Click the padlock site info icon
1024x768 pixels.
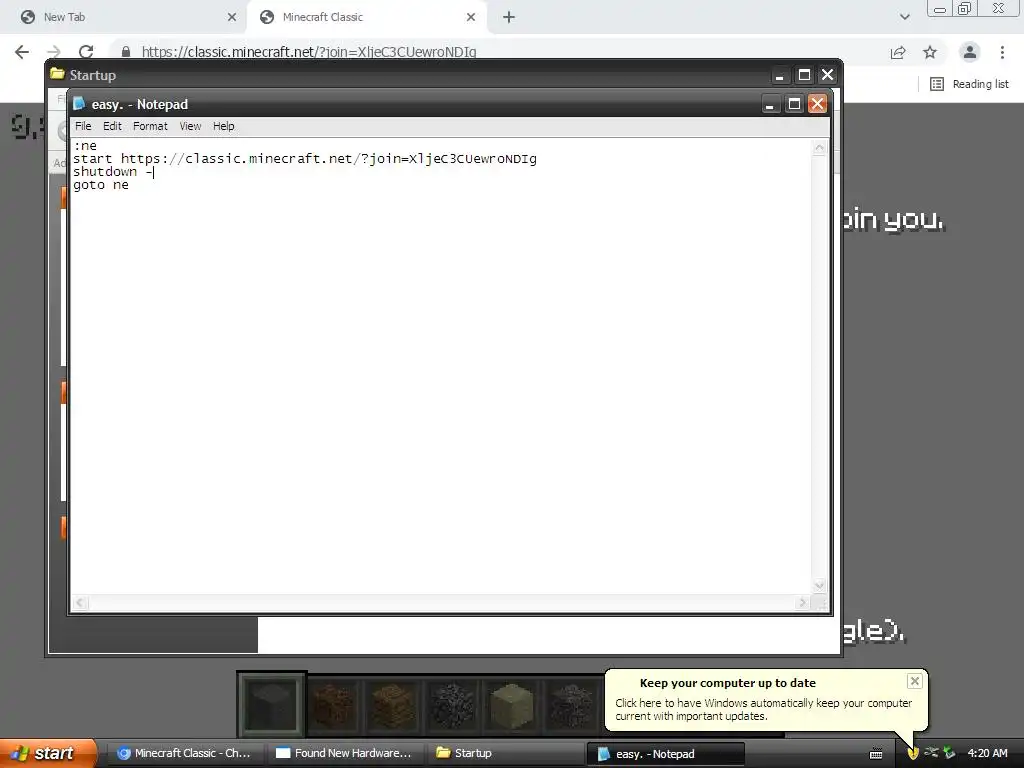(126, 52)
